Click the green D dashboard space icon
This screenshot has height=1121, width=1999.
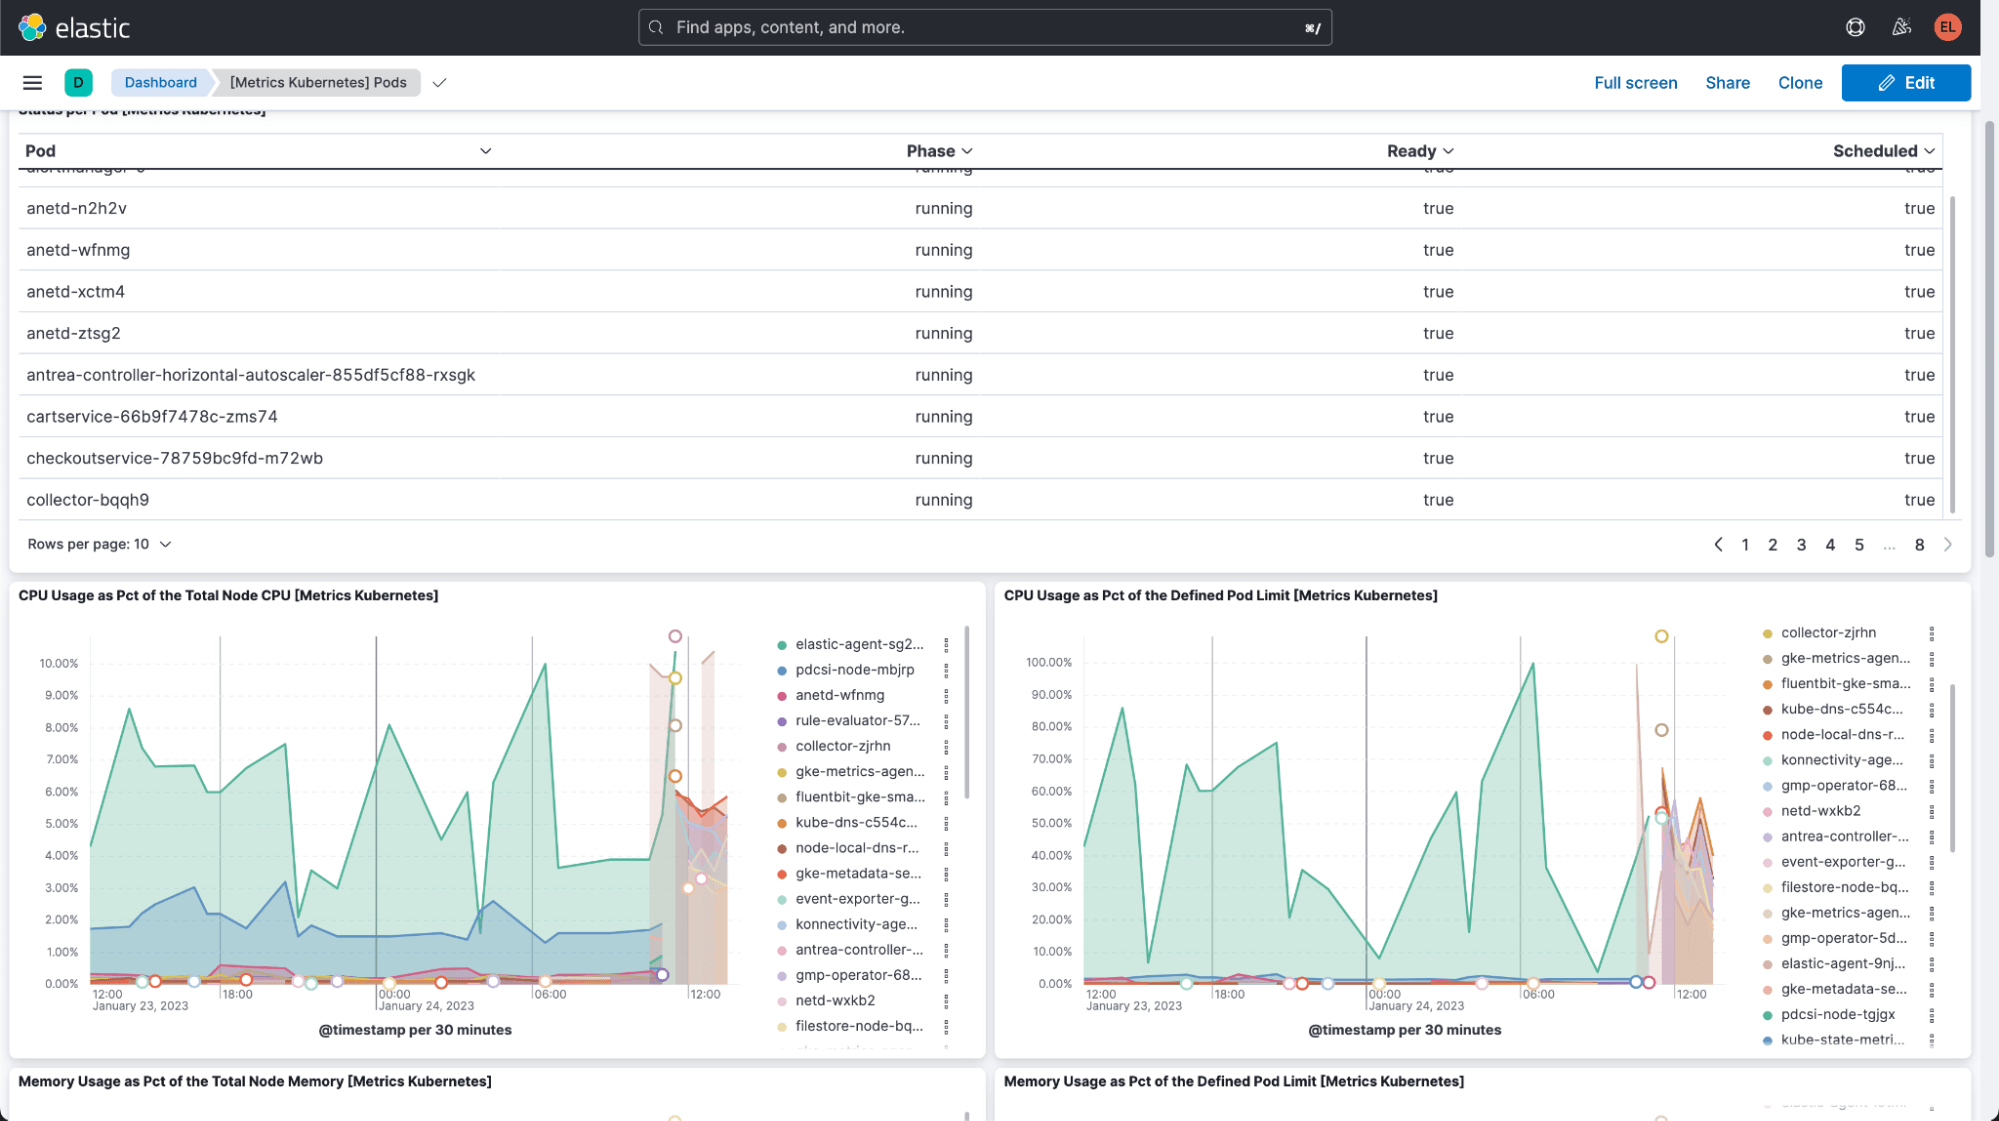pyautogui.click(x=77, y=82)
